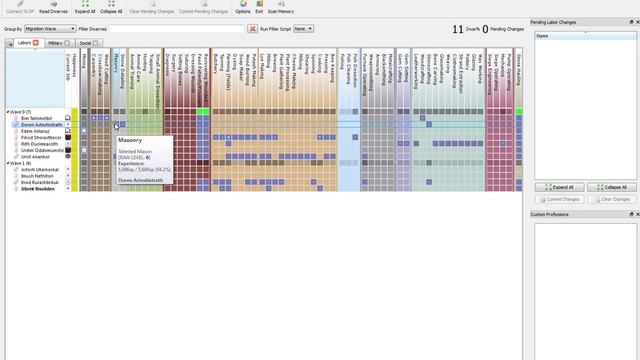Click the Name column header in pending list

(585, 36)
